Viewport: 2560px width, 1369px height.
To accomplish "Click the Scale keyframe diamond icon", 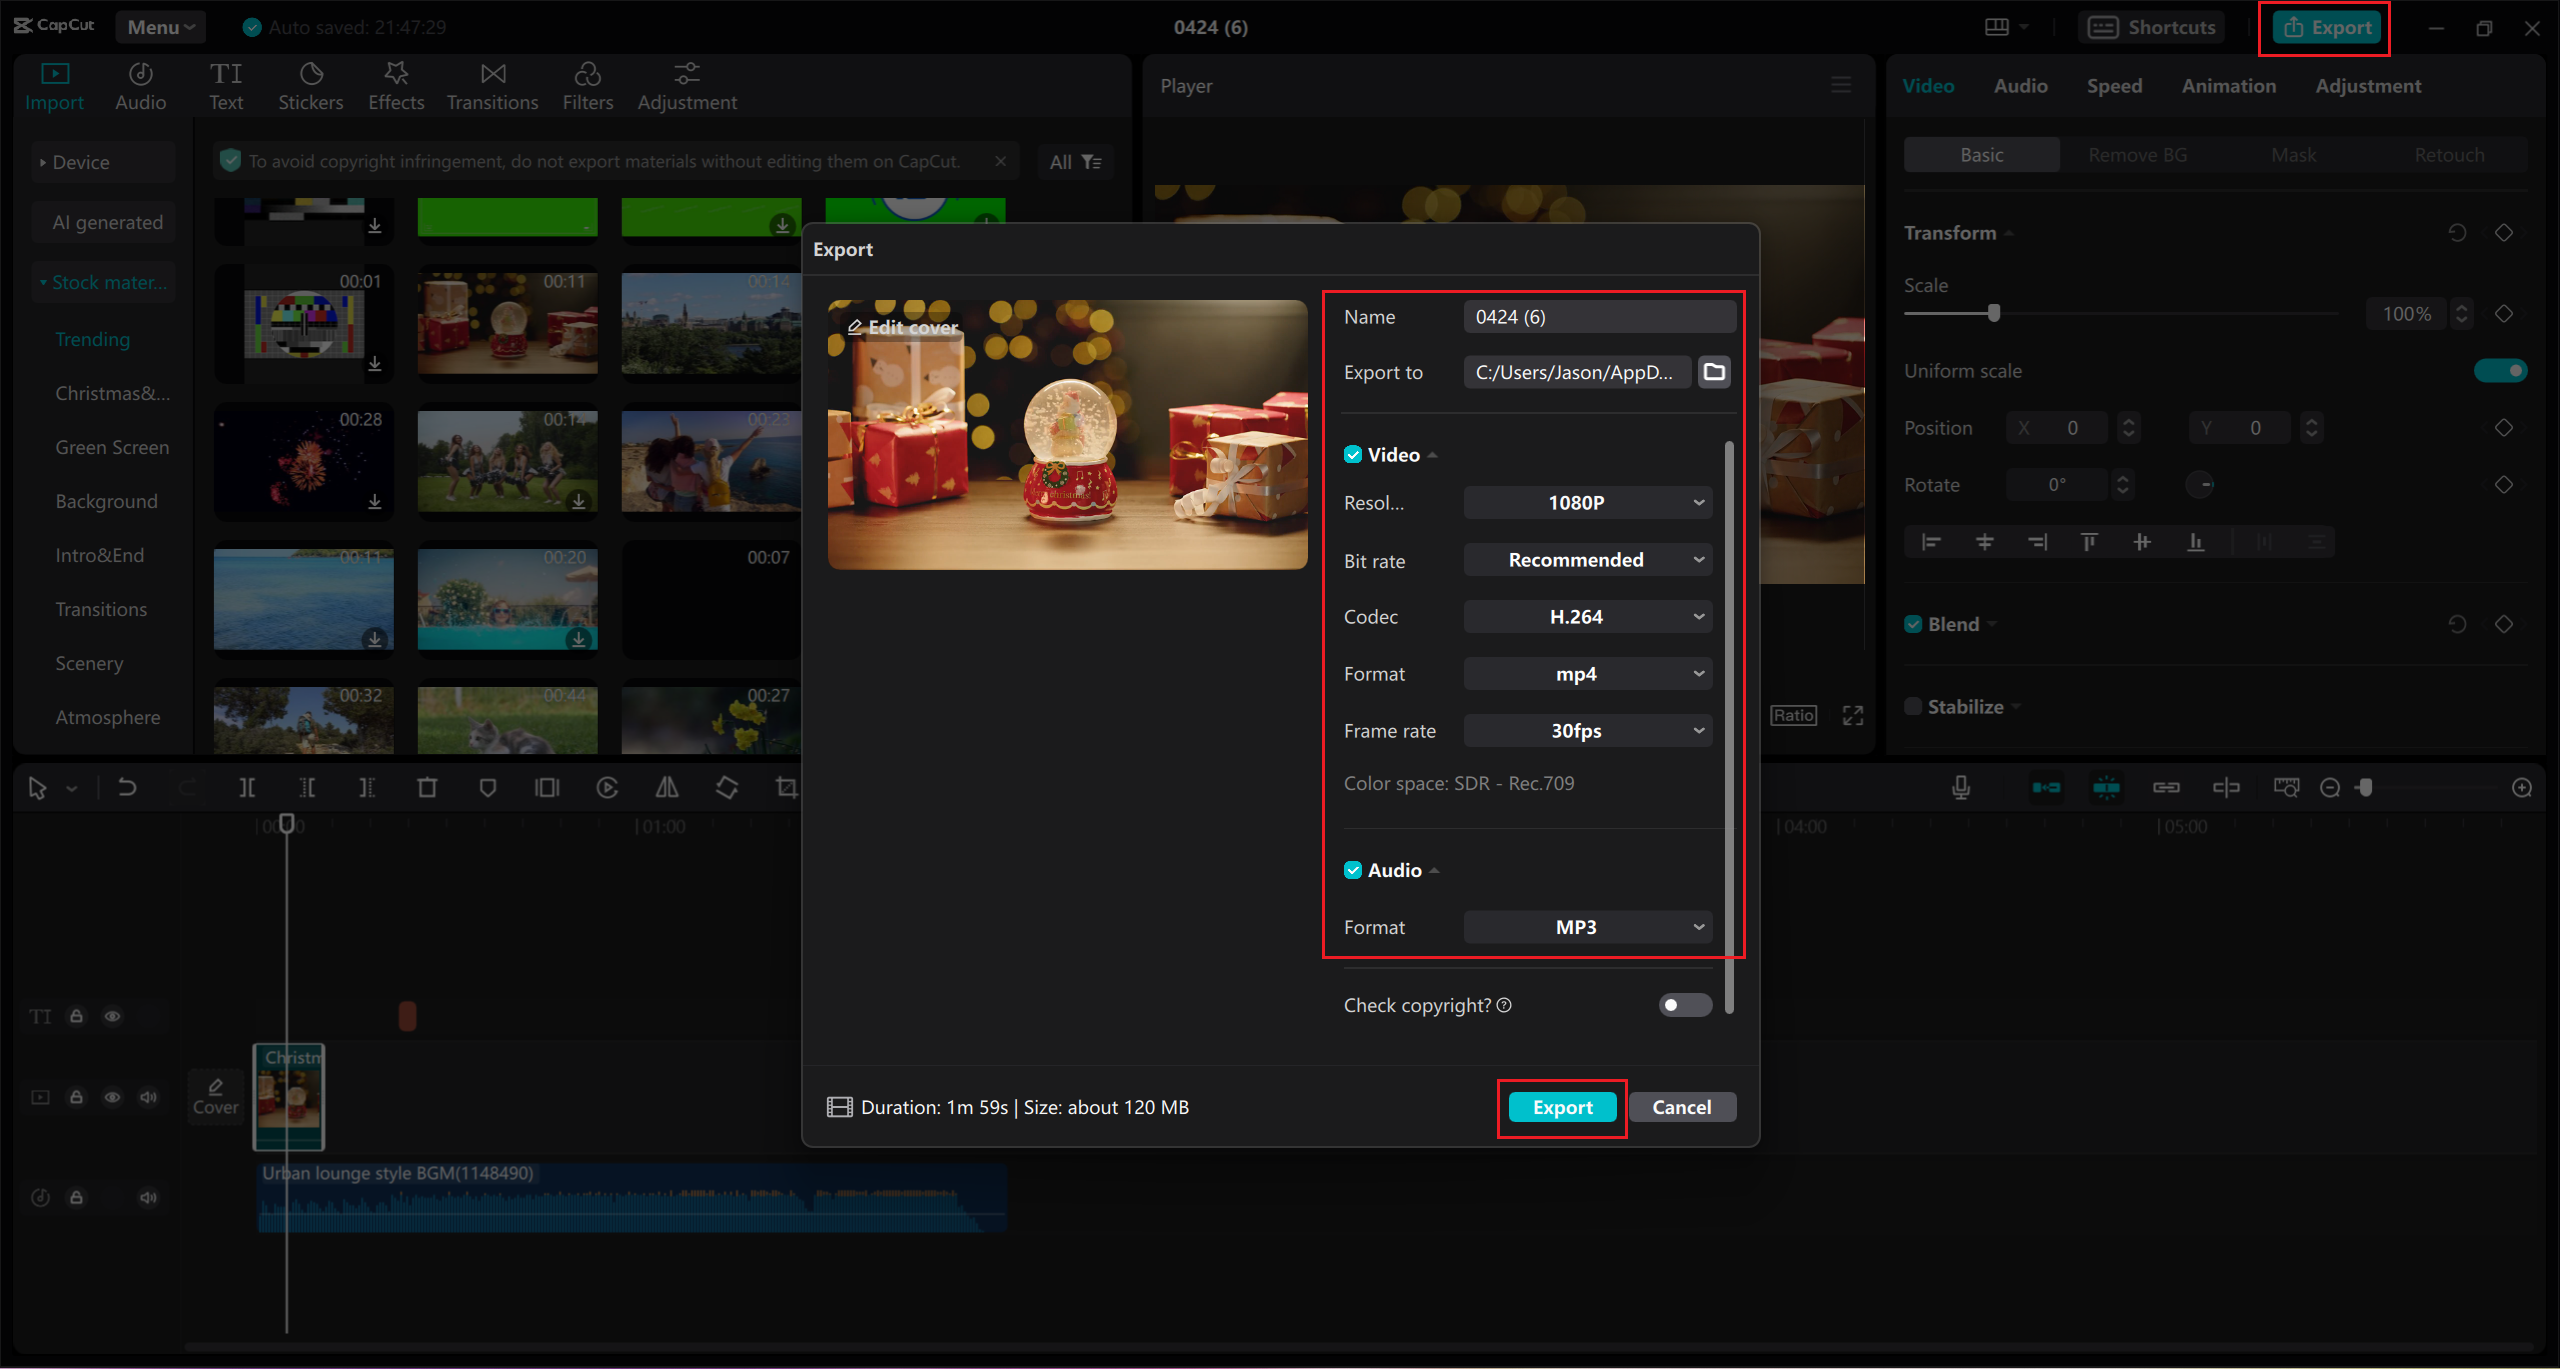I will [2504, 314].
